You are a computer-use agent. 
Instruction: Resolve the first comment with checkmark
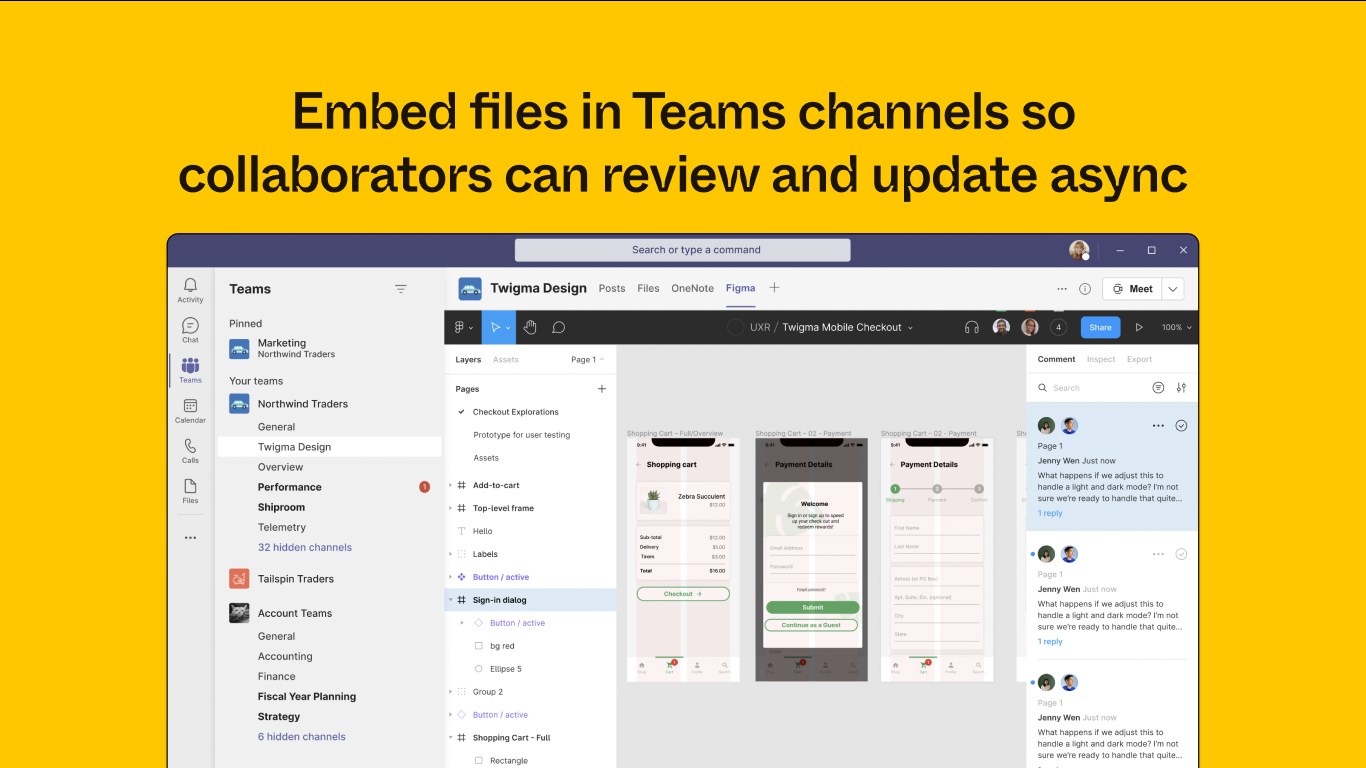coord(1181,426)
